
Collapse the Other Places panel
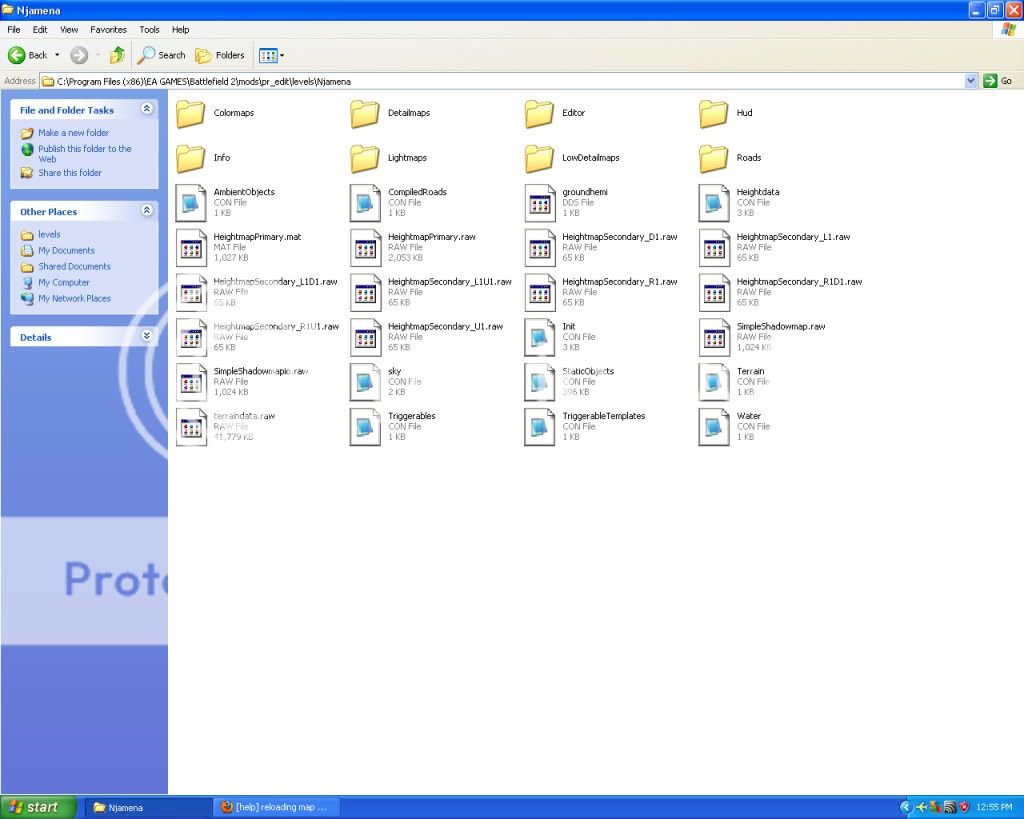pos(147,211)
